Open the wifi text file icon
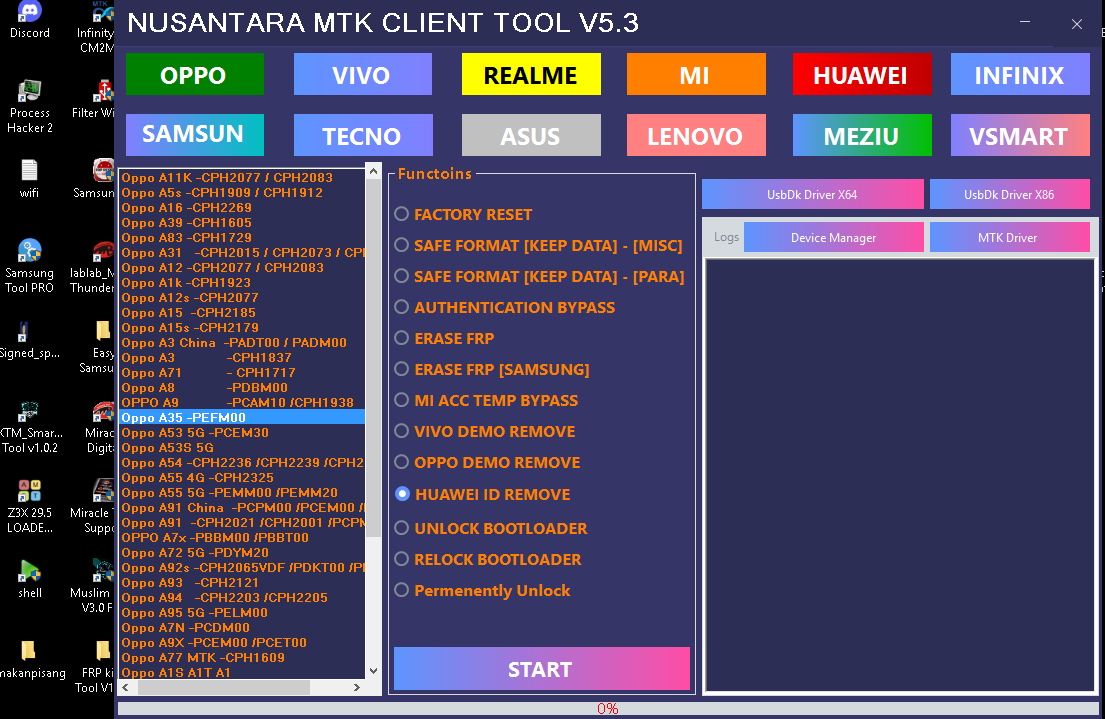 click(30, 178)
